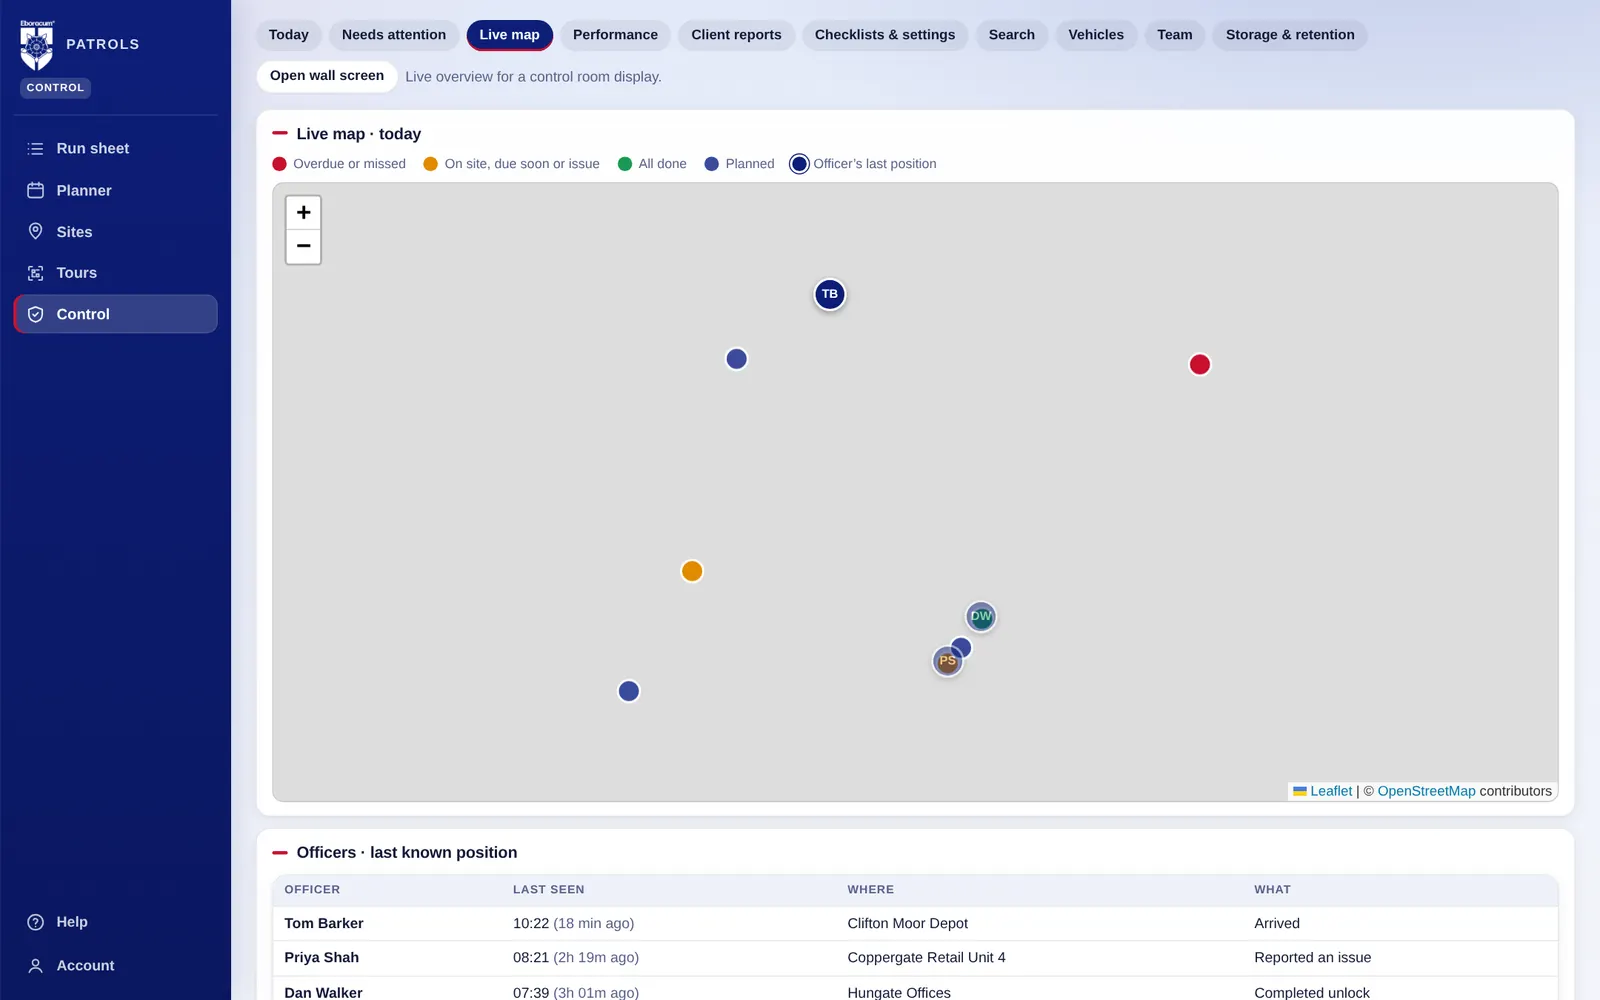
Task: Click the Help question mark icon
Action: tap(35, 922)
